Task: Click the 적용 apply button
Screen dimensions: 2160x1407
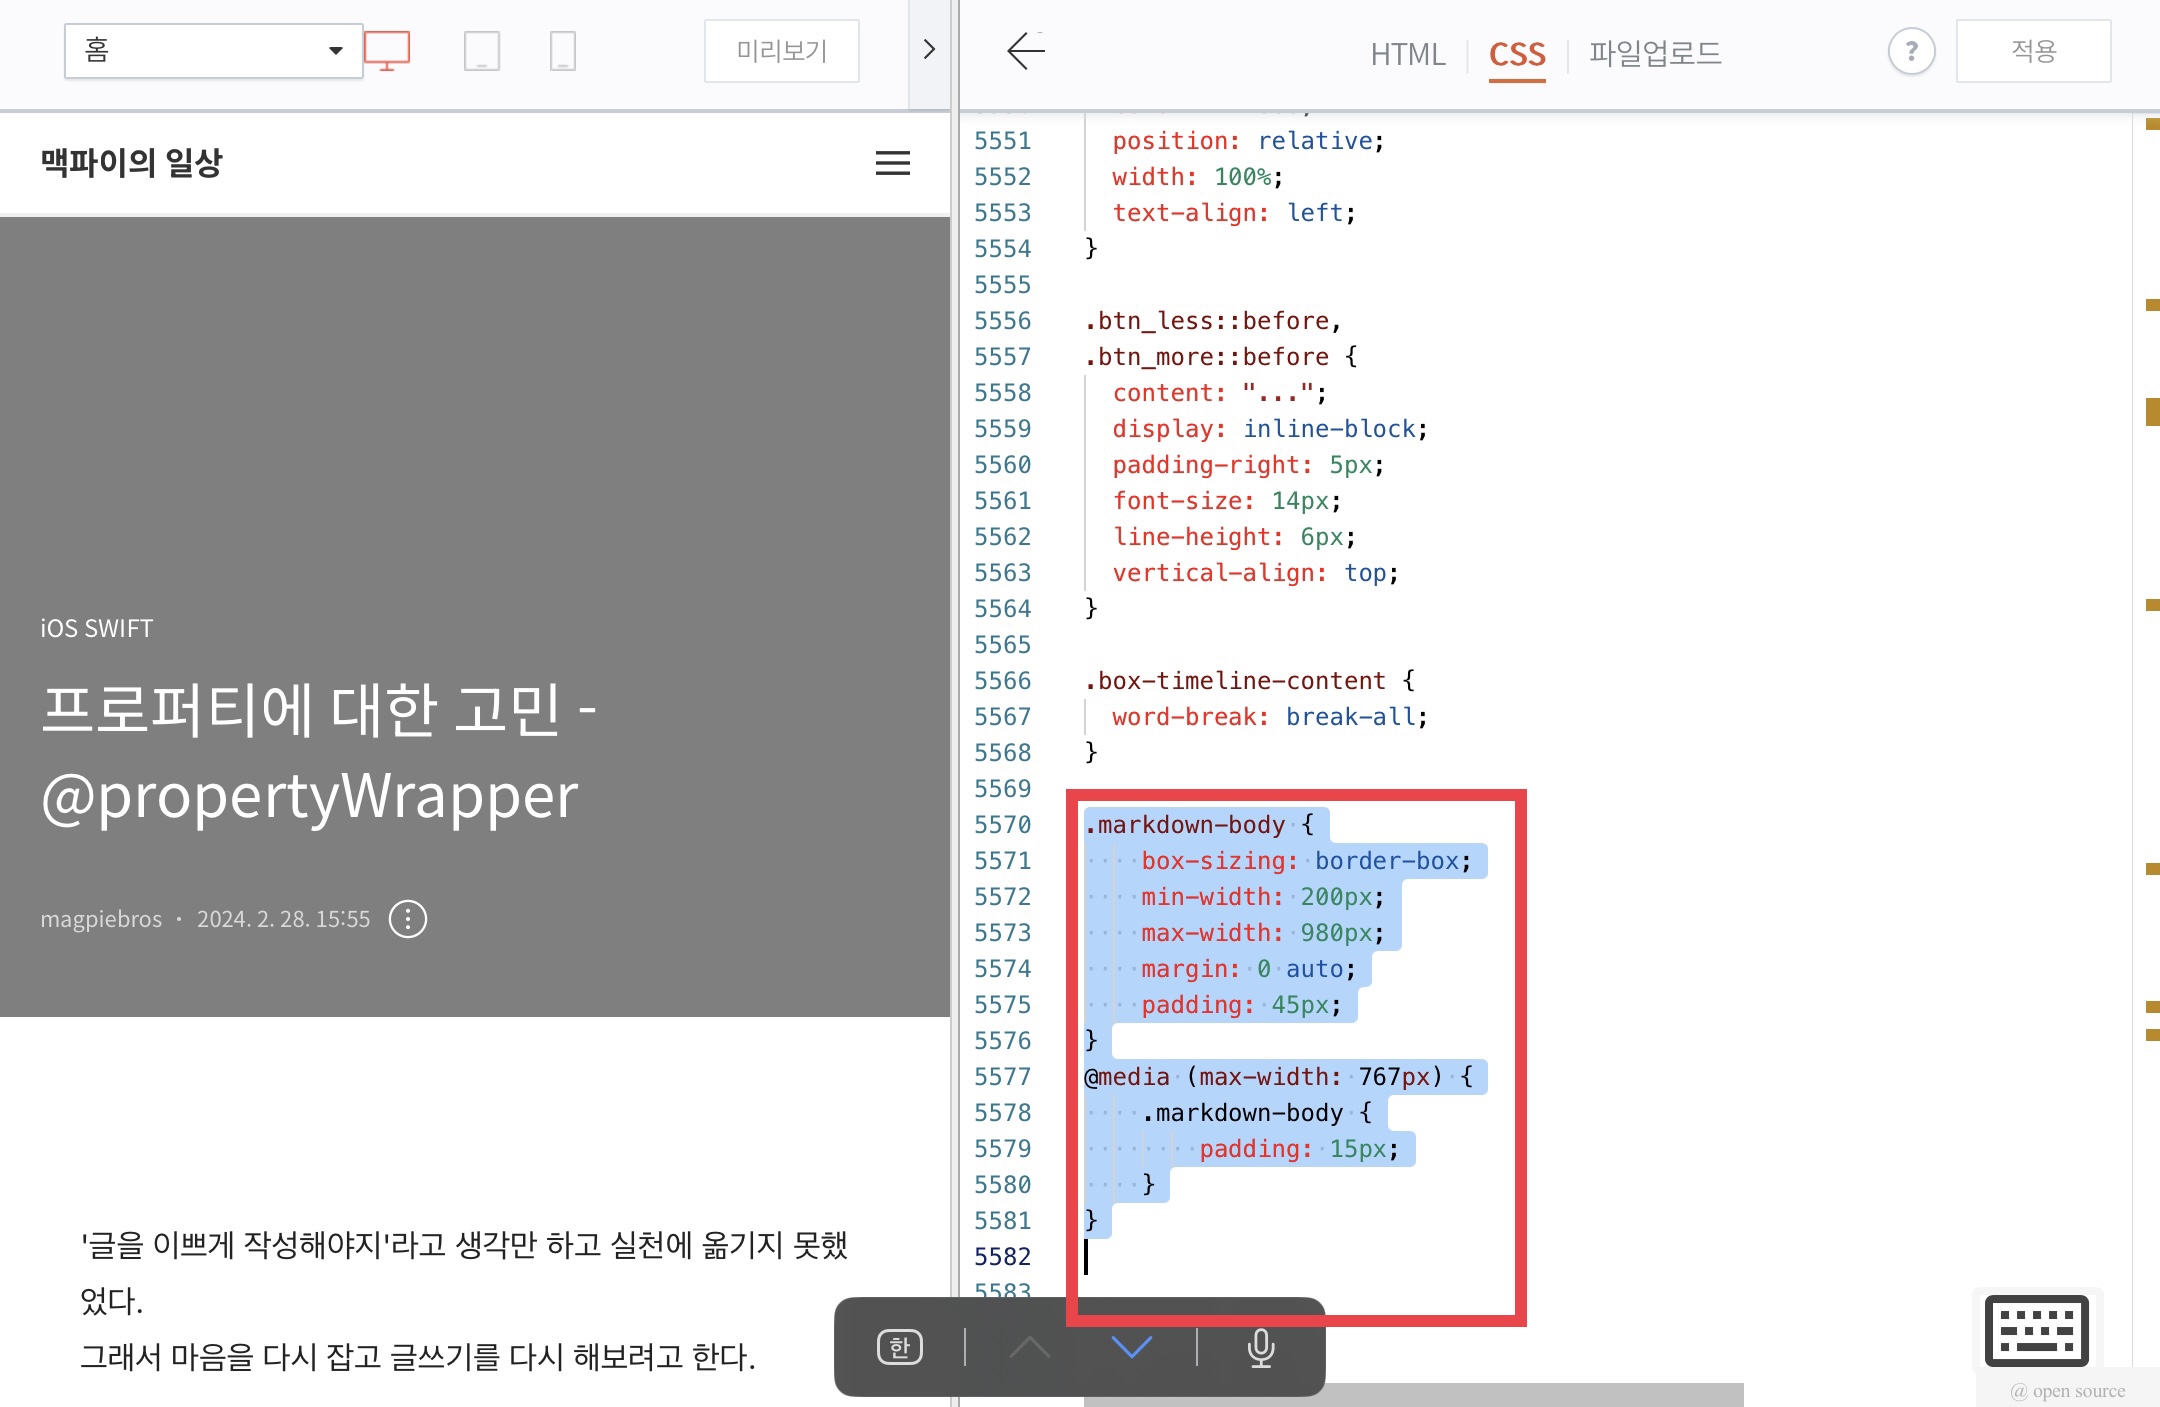Action: (2033, 51)
